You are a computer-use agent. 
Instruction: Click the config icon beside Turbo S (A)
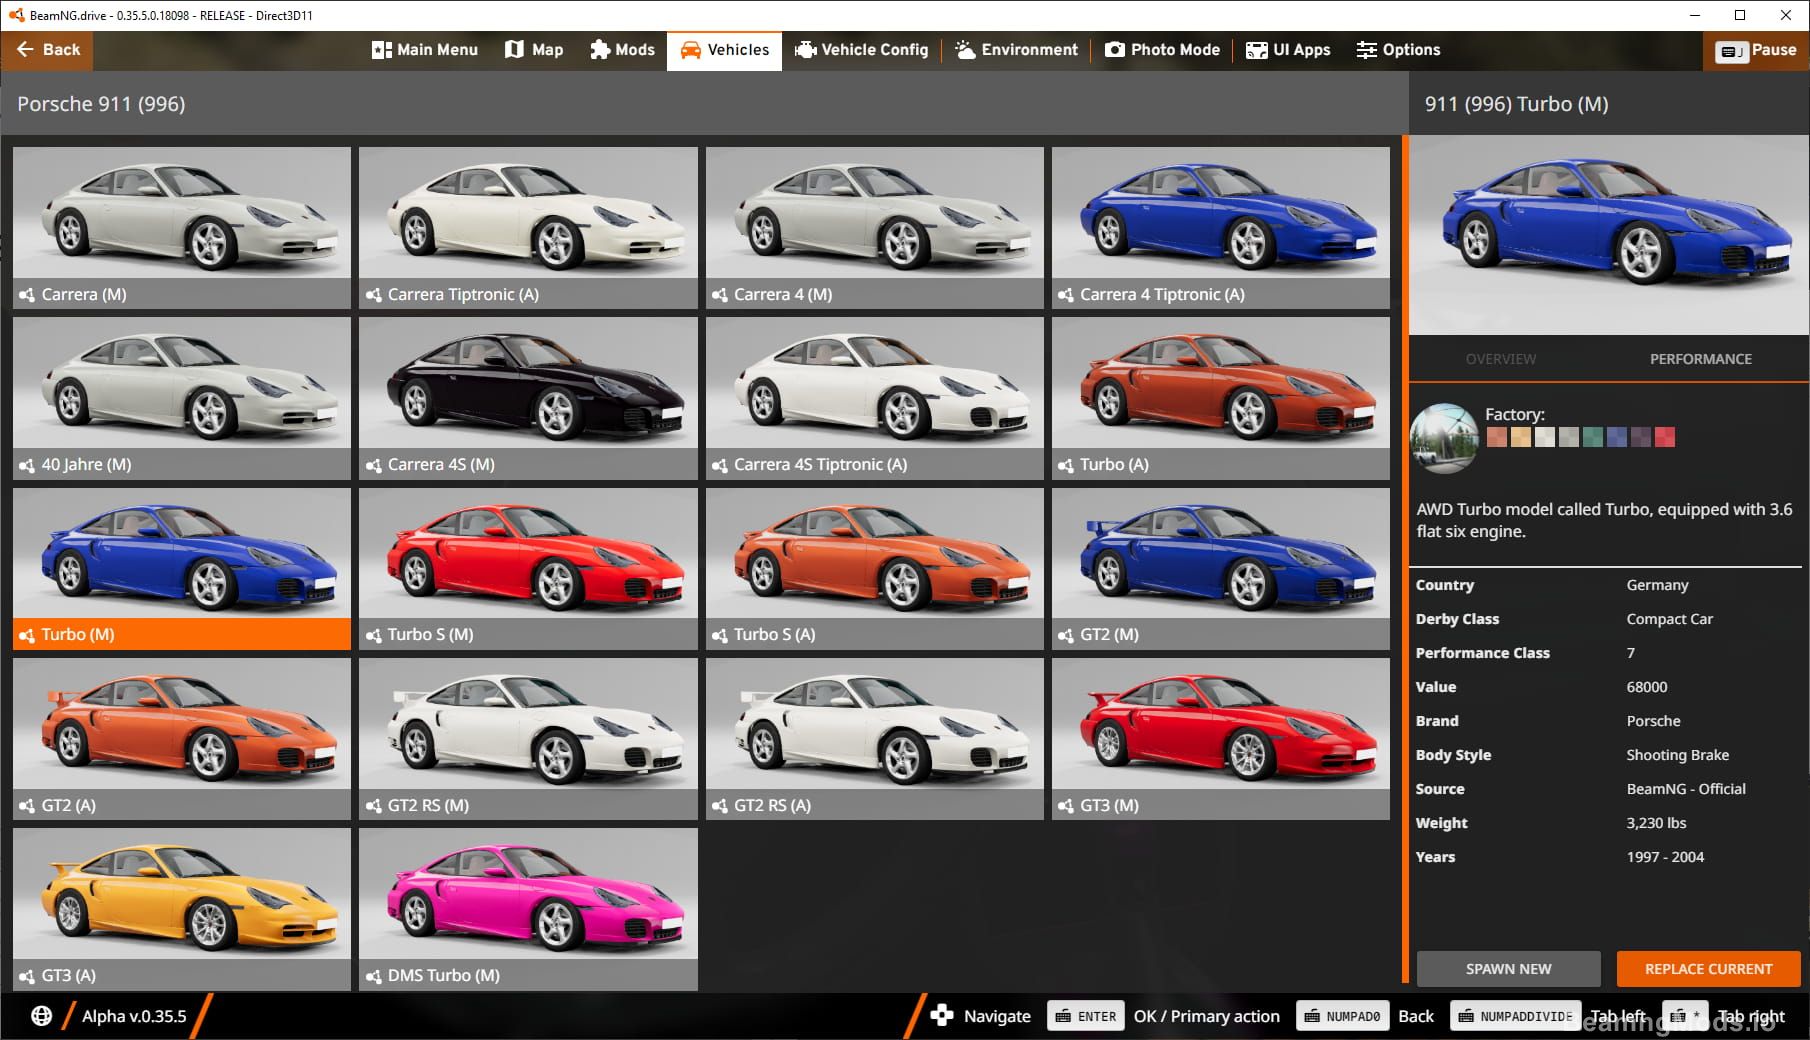point(719,635)
